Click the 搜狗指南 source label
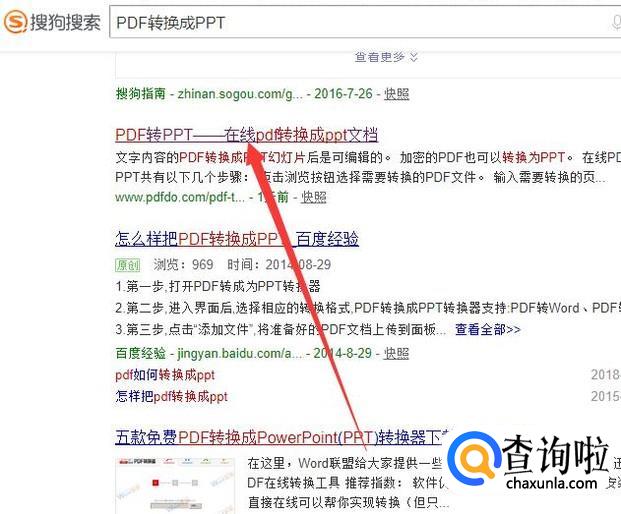621x514 pixels. point(141,94)
